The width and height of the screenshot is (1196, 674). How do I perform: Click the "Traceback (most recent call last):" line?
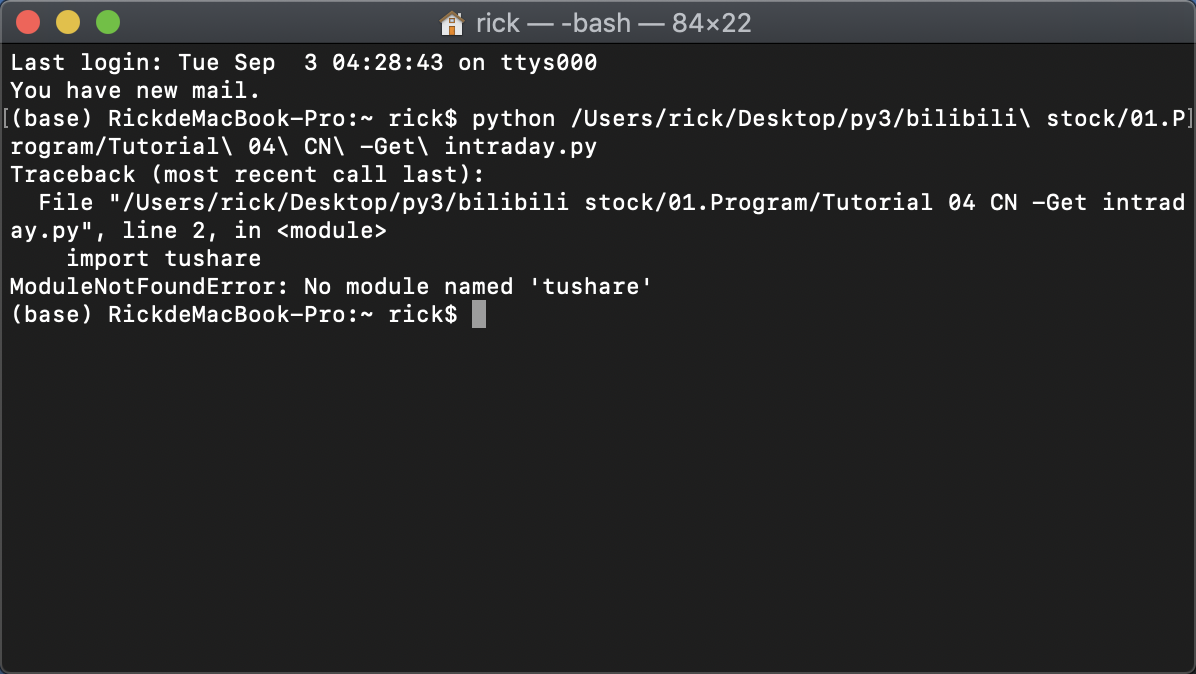(247, 175)
